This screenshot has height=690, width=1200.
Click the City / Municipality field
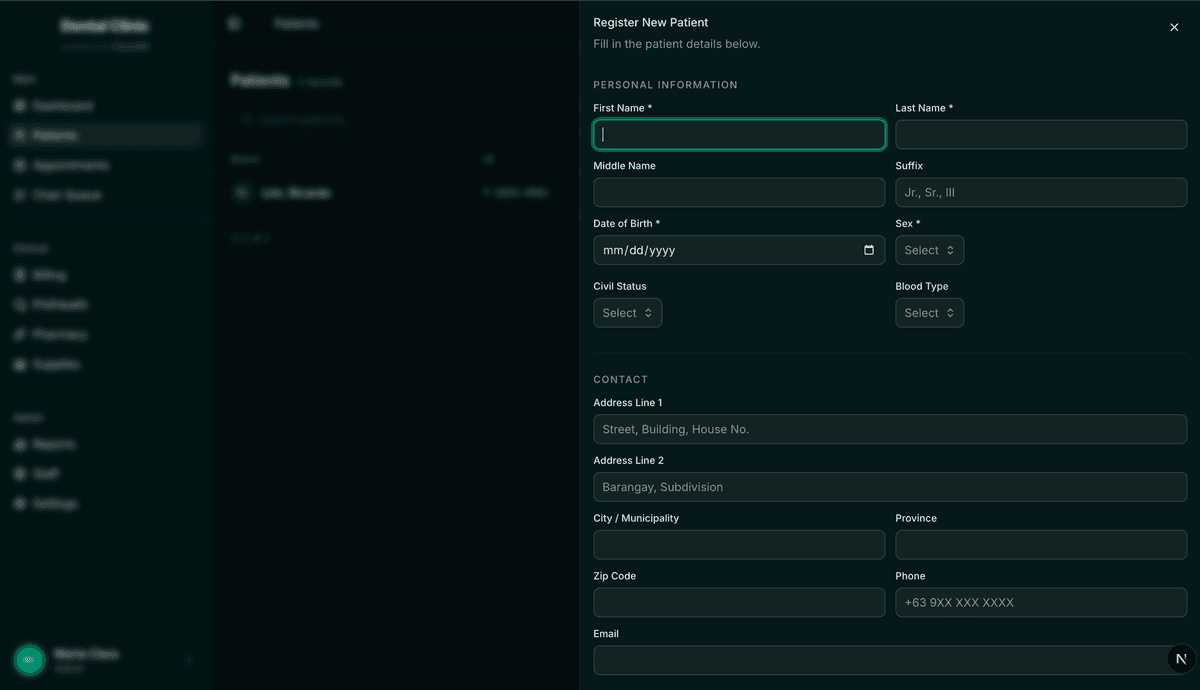[x=739, y=545]
